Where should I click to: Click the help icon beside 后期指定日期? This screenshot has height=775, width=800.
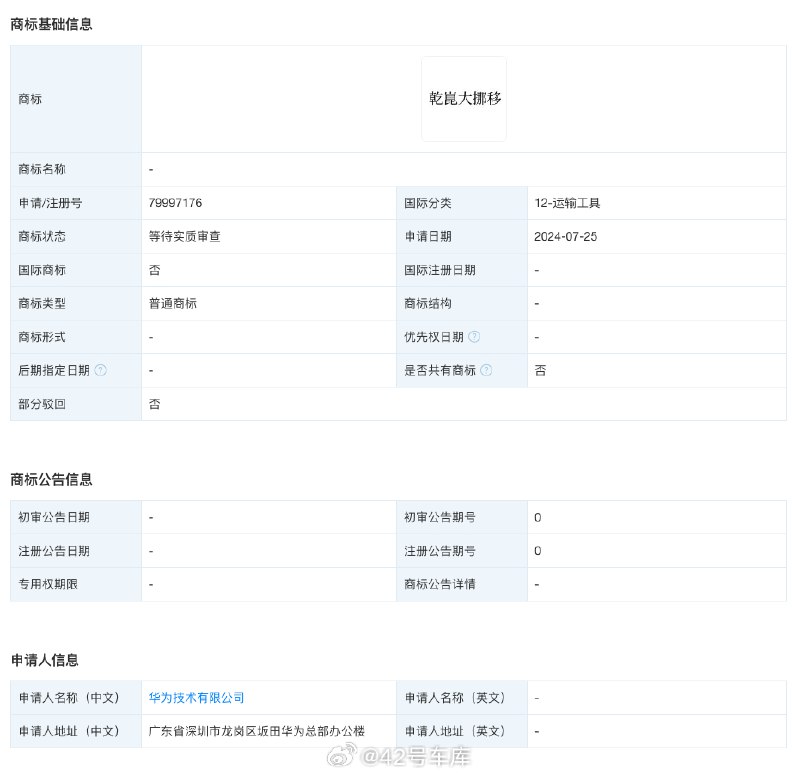(101, 370)
